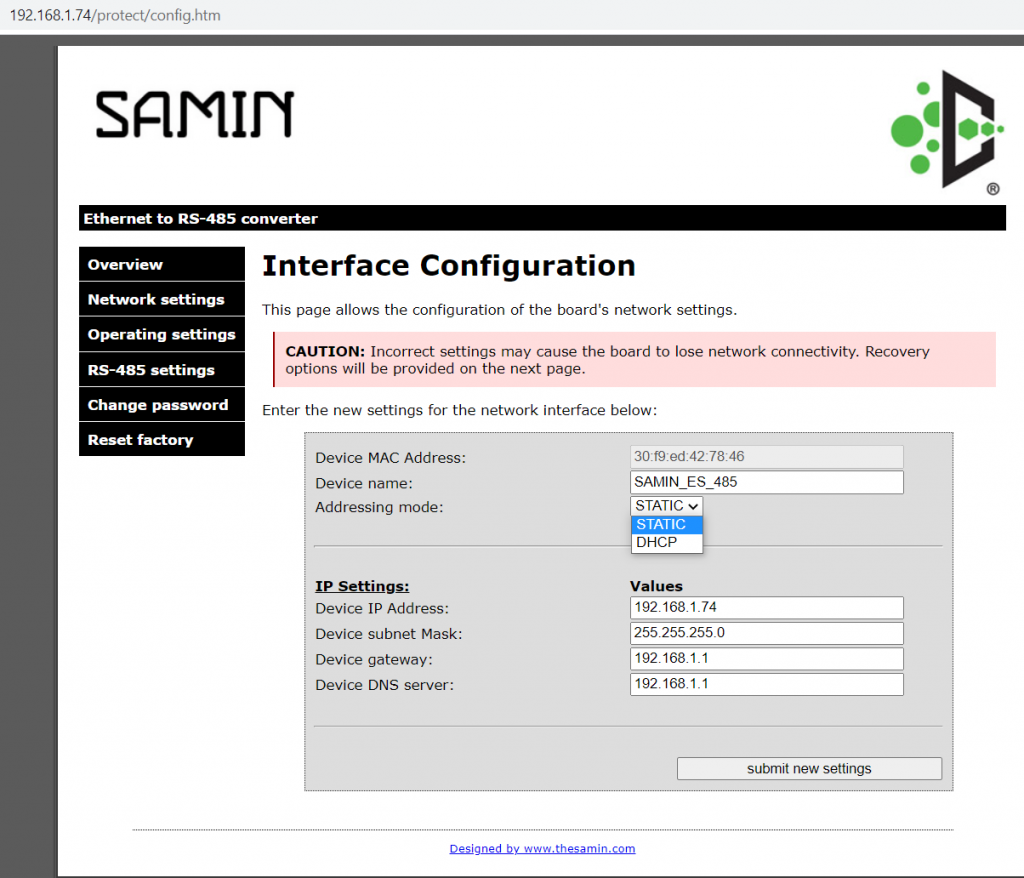Click submit new settings button
The height and width of the screenshot is (878, 1024).
(809, 768)
